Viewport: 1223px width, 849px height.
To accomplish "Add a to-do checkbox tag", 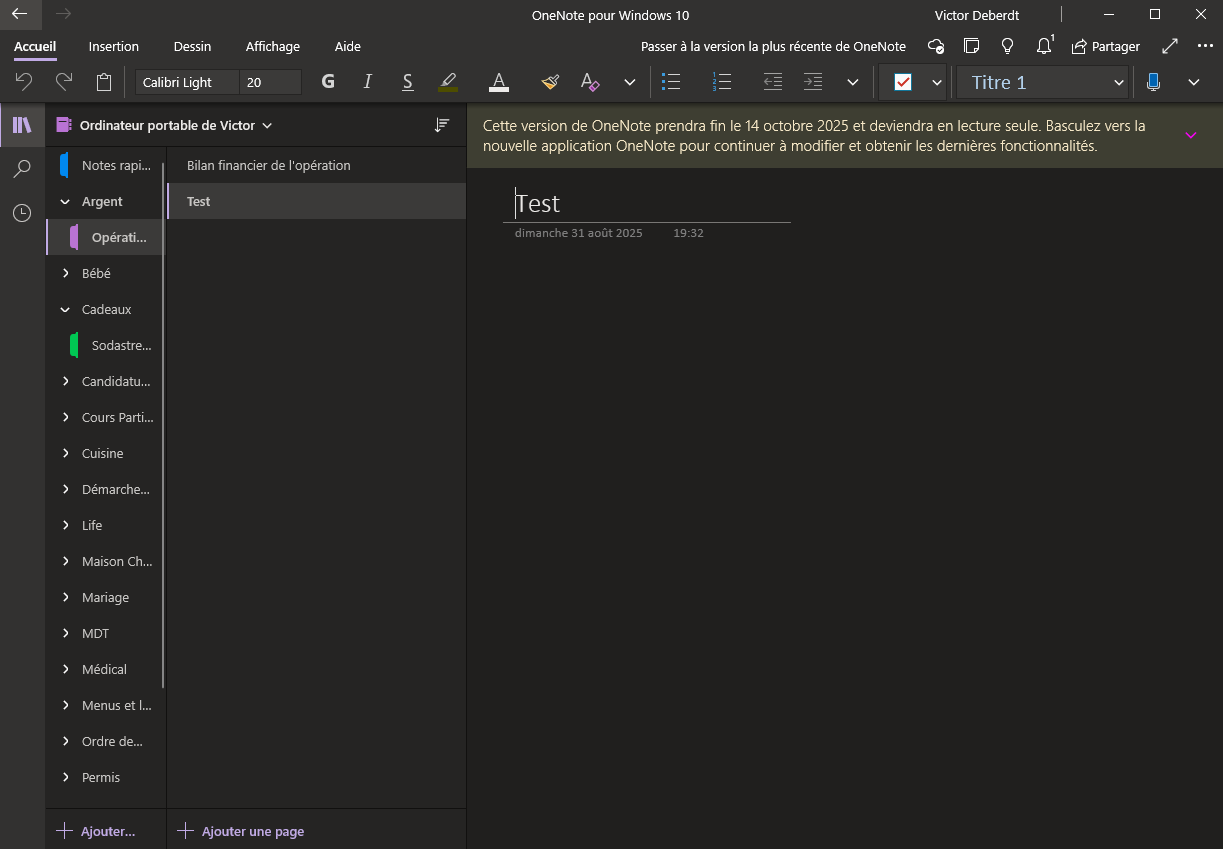I will pos(903,83).
